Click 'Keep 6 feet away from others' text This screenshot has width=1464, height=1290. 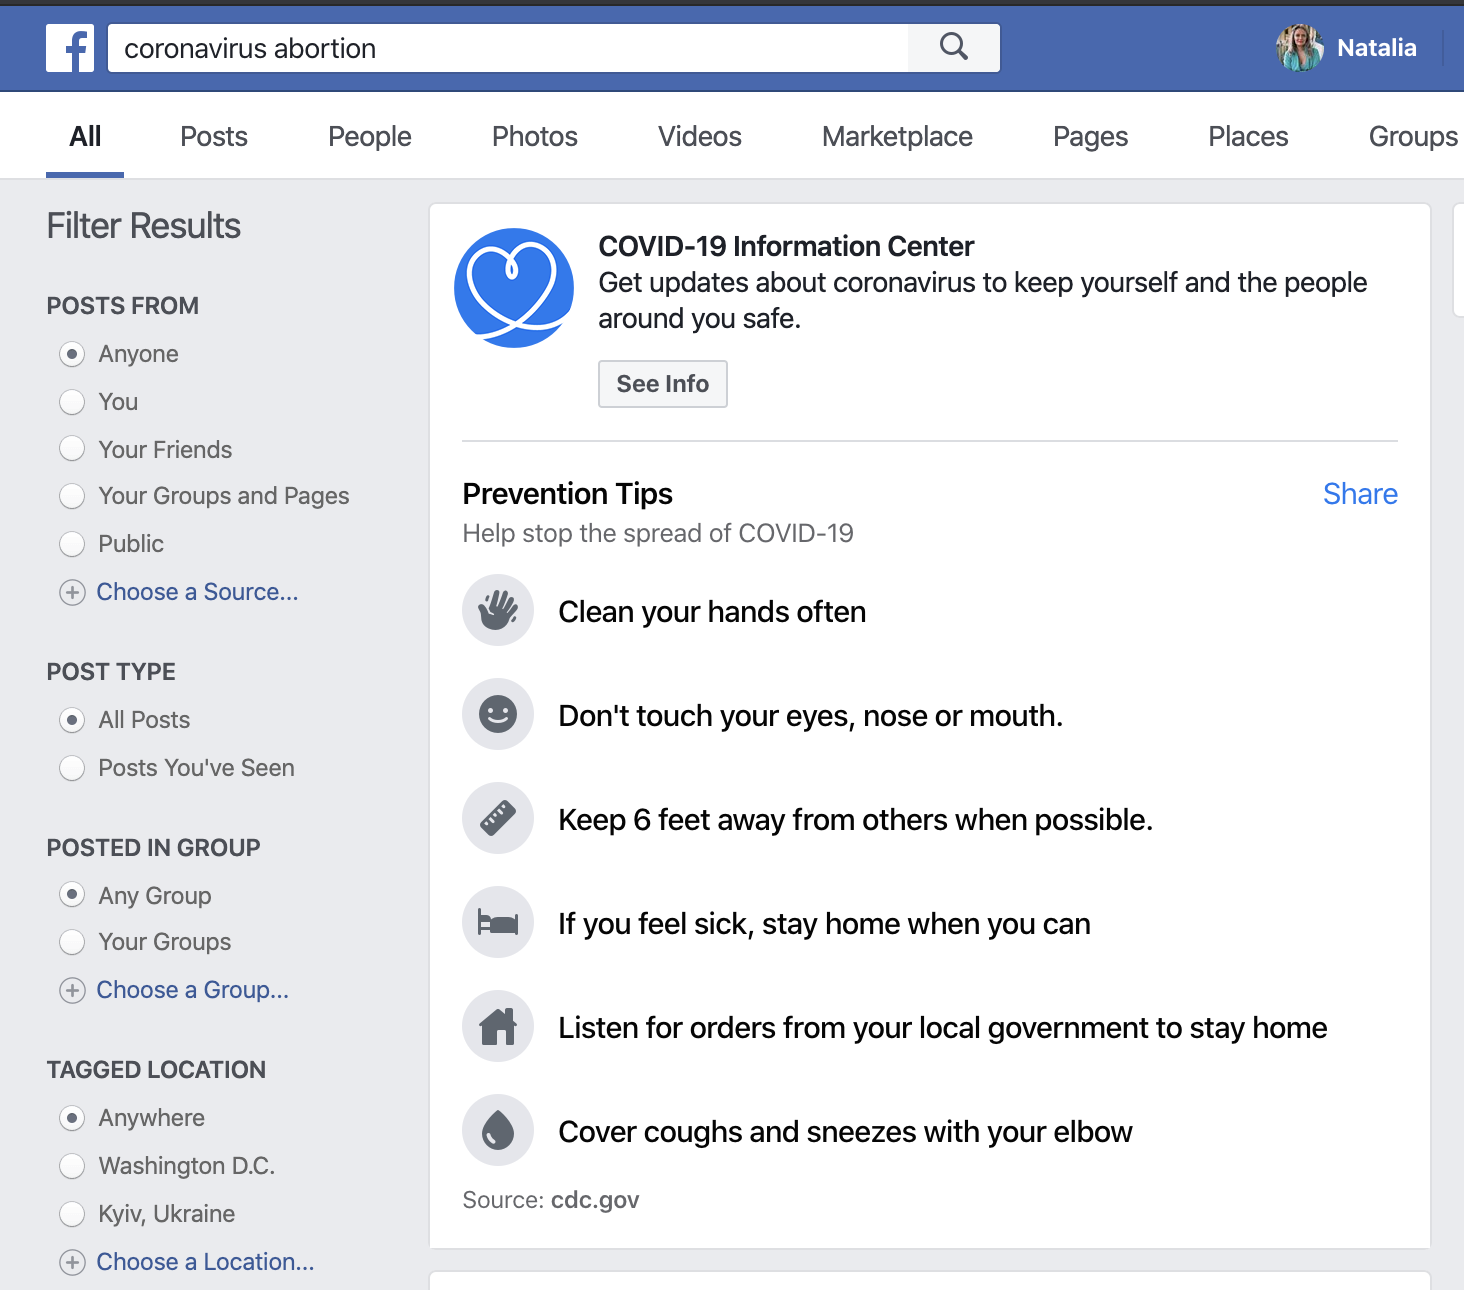855,820
